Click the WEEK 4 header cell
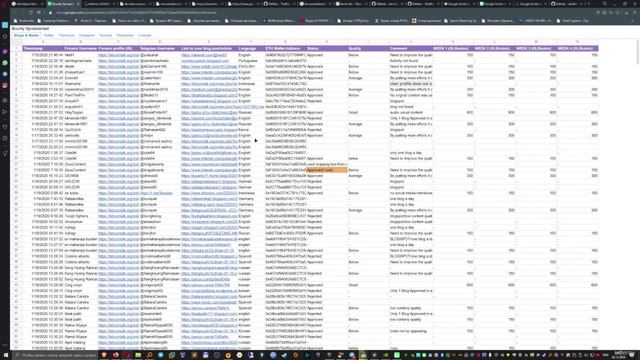Image resolution: width=640 pixels, height=360 pixels. [x=578, y=48]
